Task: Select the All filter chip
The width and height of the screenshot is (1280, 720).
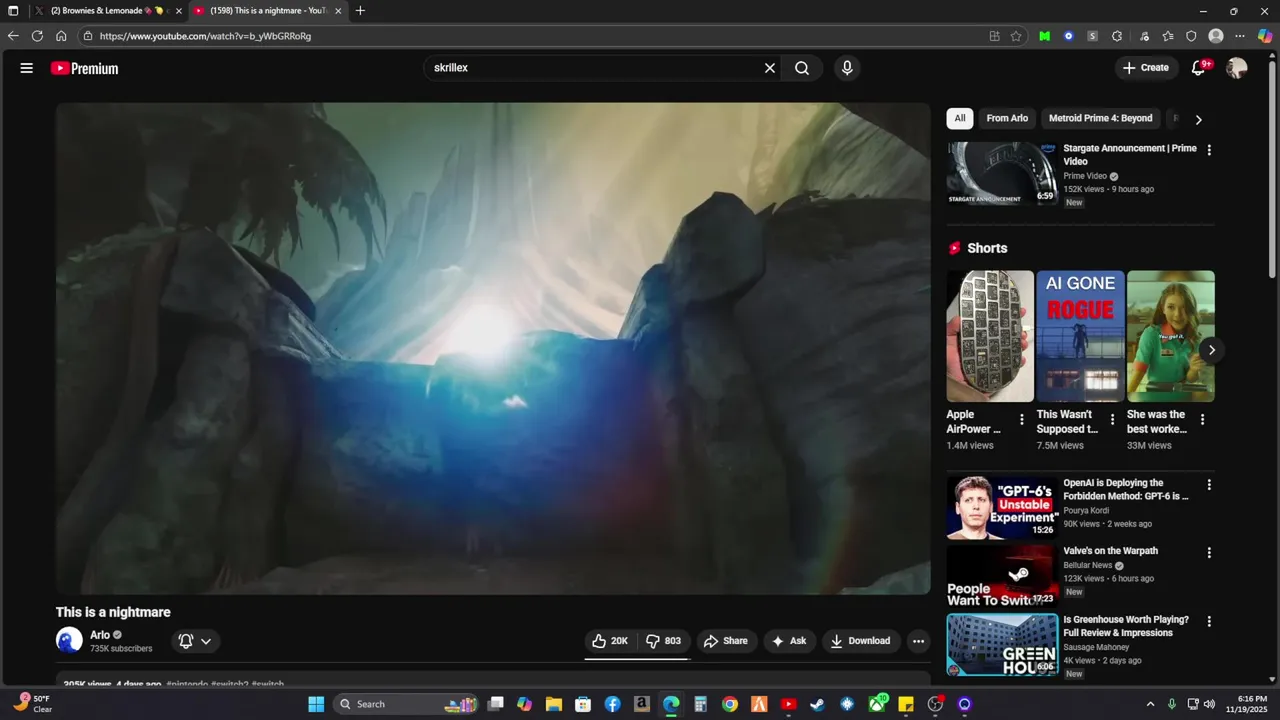Action: (x=960, y=118)
